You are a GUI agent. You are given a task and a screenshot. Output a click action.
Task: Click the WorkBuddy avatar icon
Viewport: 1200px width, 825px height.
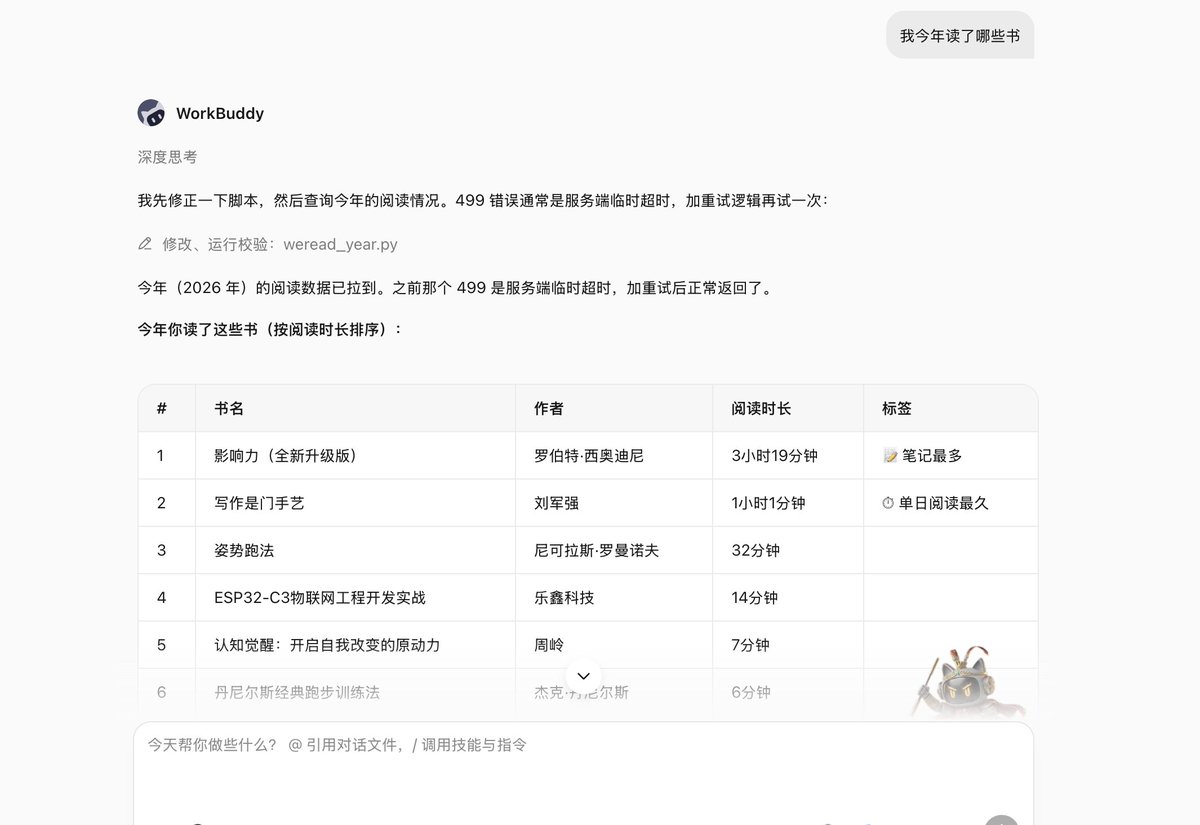(x=151, y=113)
